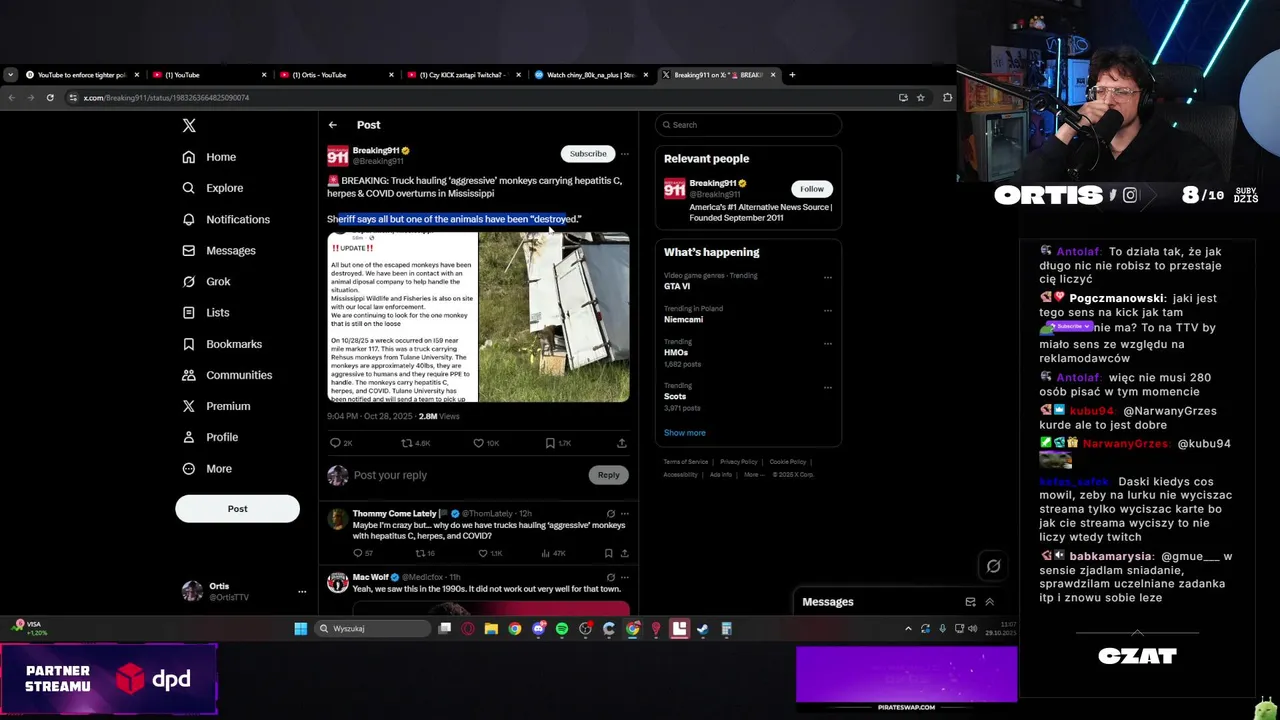Share Thommy Come Lately's comment
Viewport: 1280px width, 720px height.
624,553
